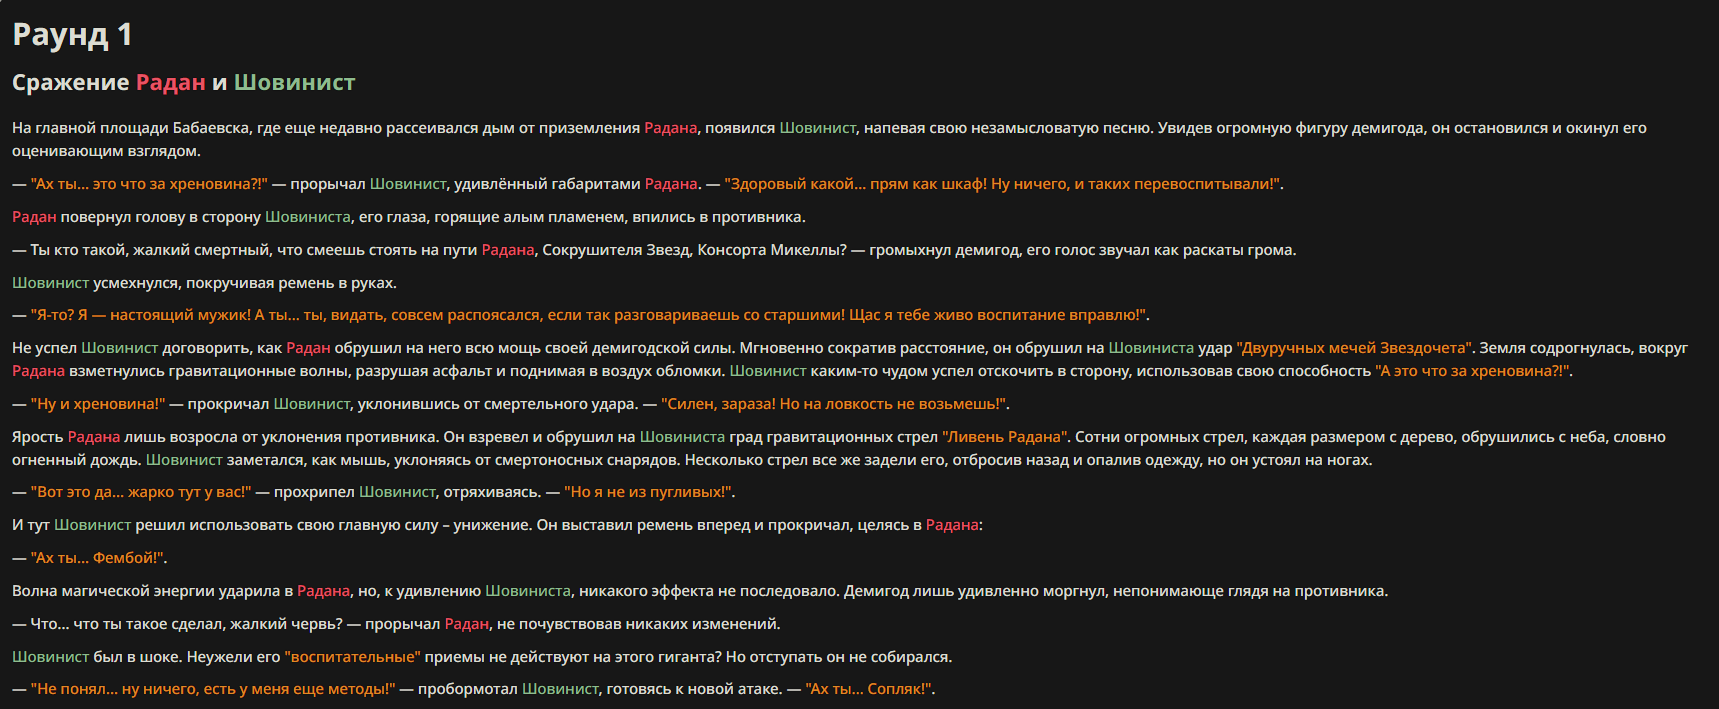Click the words "Не успел" starting the paragraph
Viewport: 1719px width, 709px height.
pos(44,348)
